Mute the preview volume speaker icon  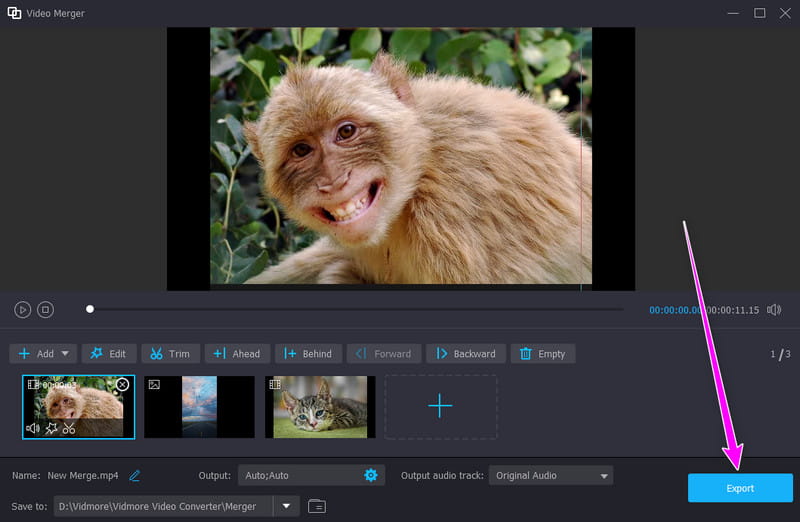pos(774,310)
